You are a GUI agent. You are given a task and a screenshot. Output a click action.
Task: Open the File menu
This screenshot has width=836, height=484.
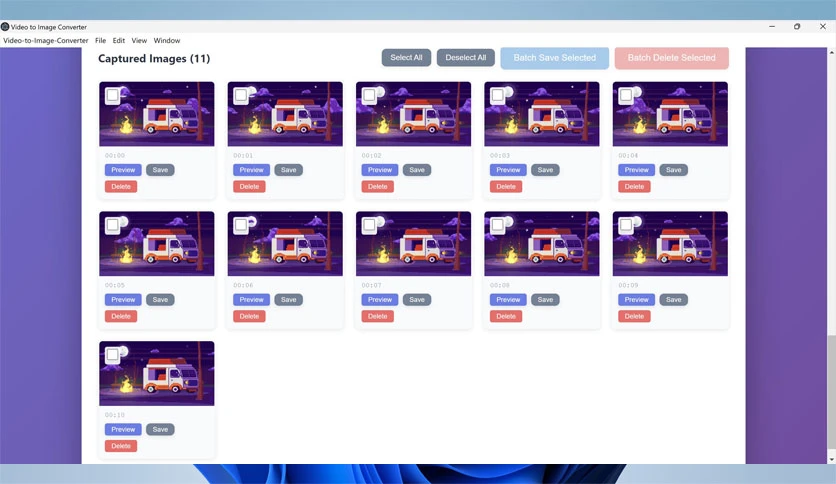pyautogui.click(x=100, y=41)
